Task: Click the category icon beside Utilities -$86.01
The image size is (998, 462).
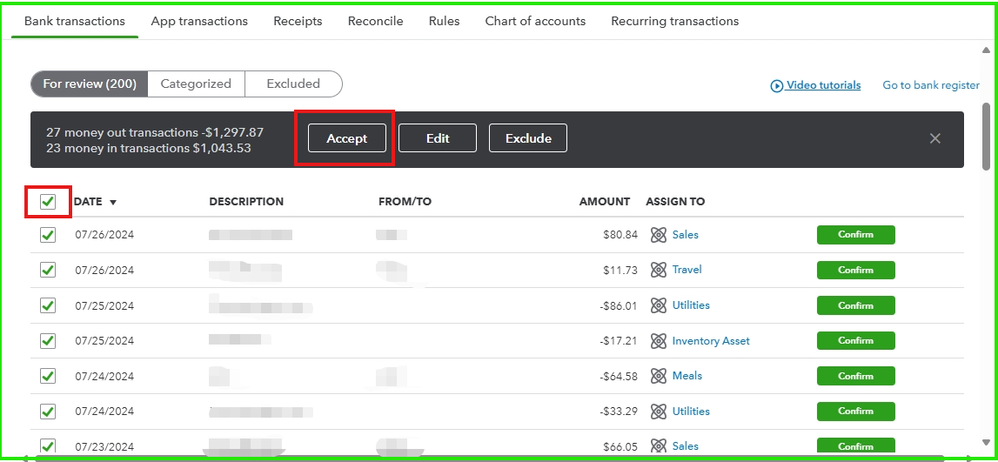Action: click(x=658, y=305)
